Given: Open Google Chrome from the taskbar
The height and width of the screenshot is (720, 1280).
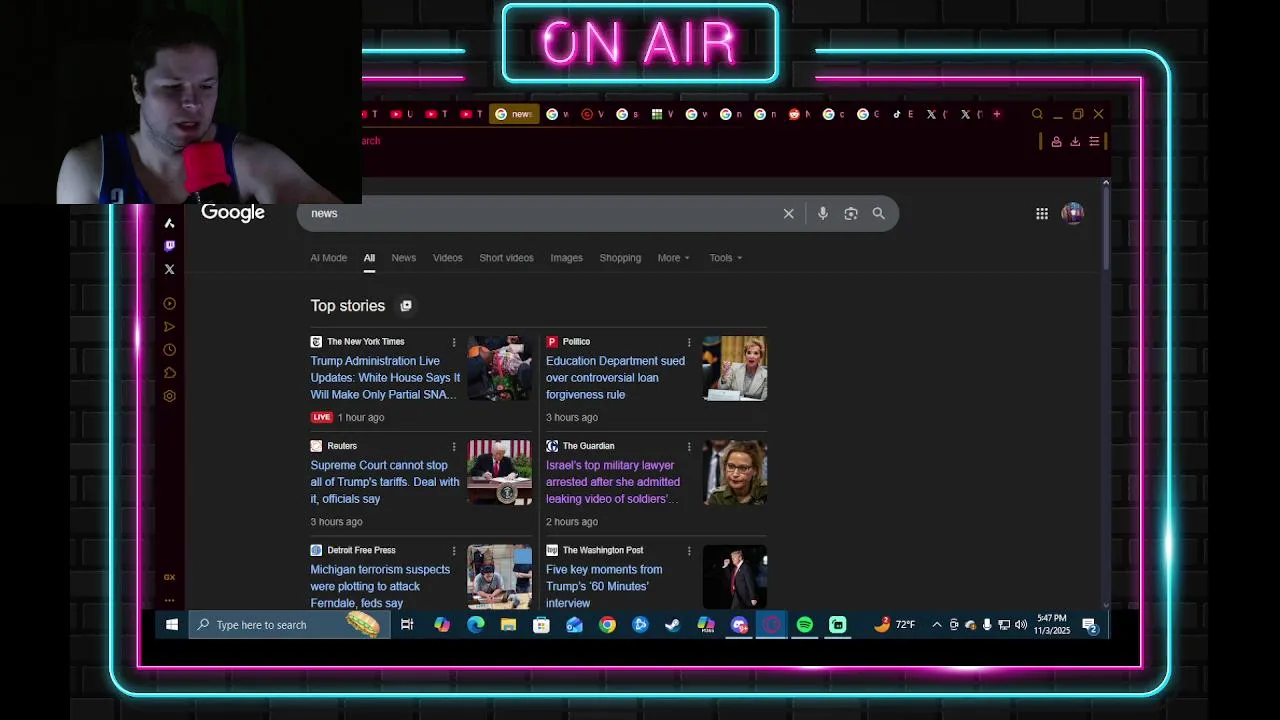Looking at the screenshot, I should point(607,625).
